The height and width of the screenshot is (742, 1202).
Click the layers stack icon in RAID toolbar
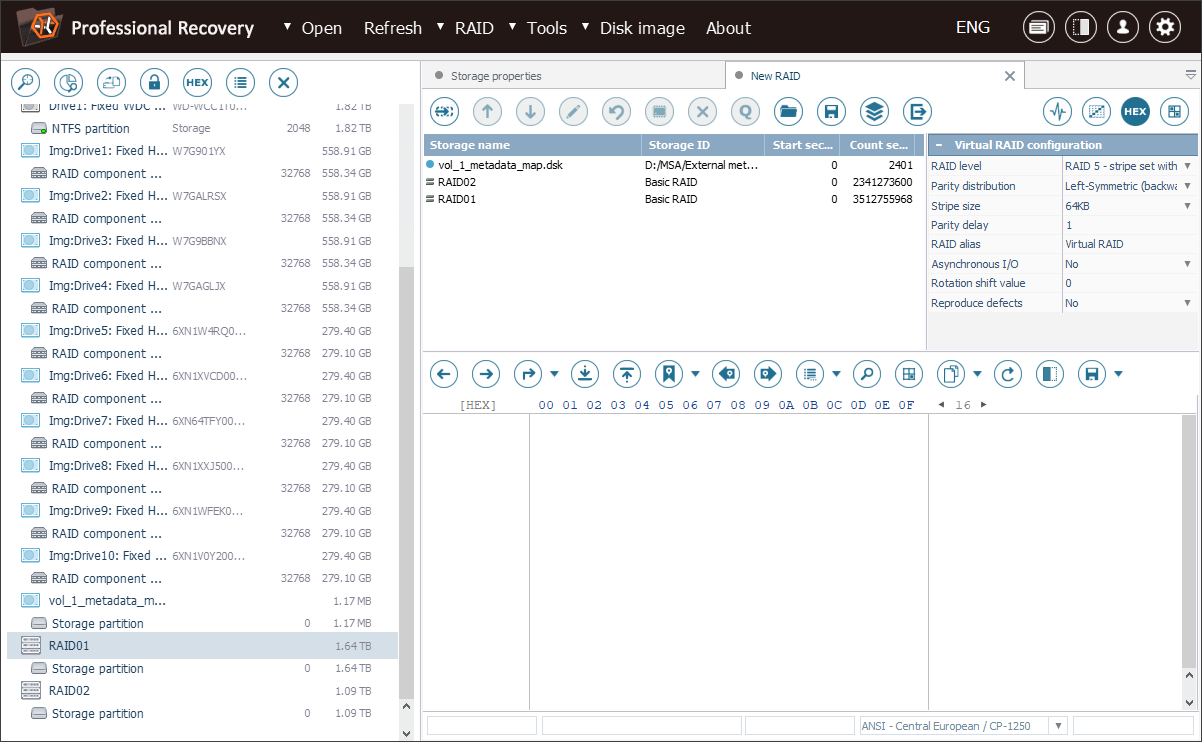(x=874, y=111)
